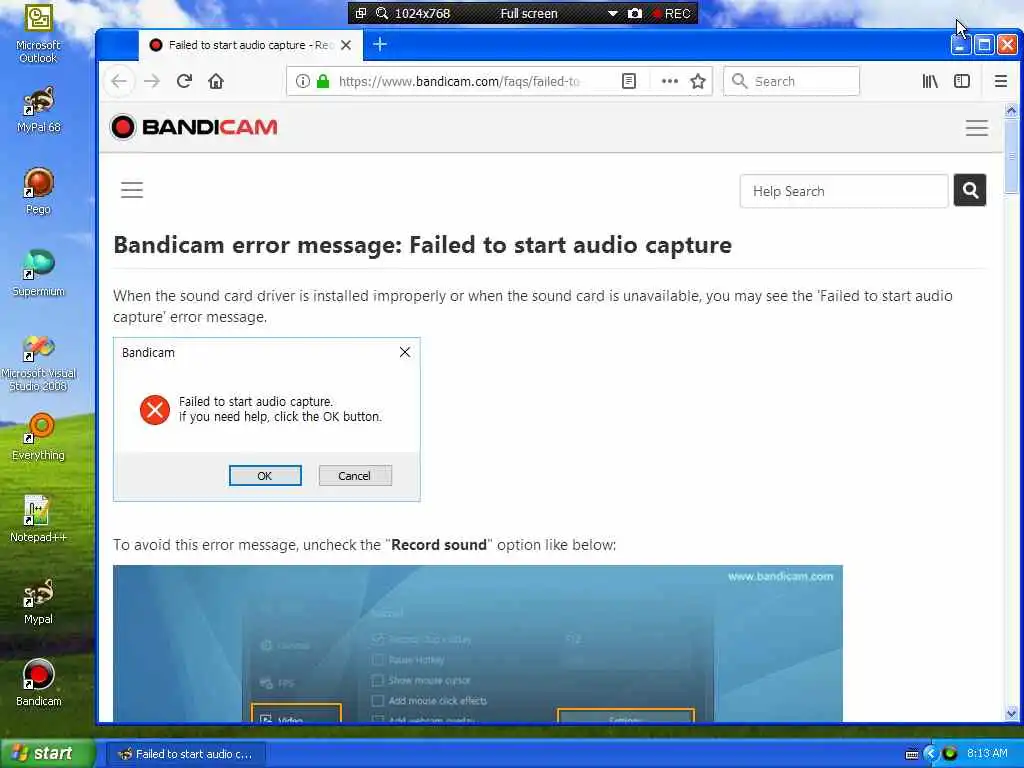Show site information icon in address bar
1024x768 pixels.
(x=302, y=81)
